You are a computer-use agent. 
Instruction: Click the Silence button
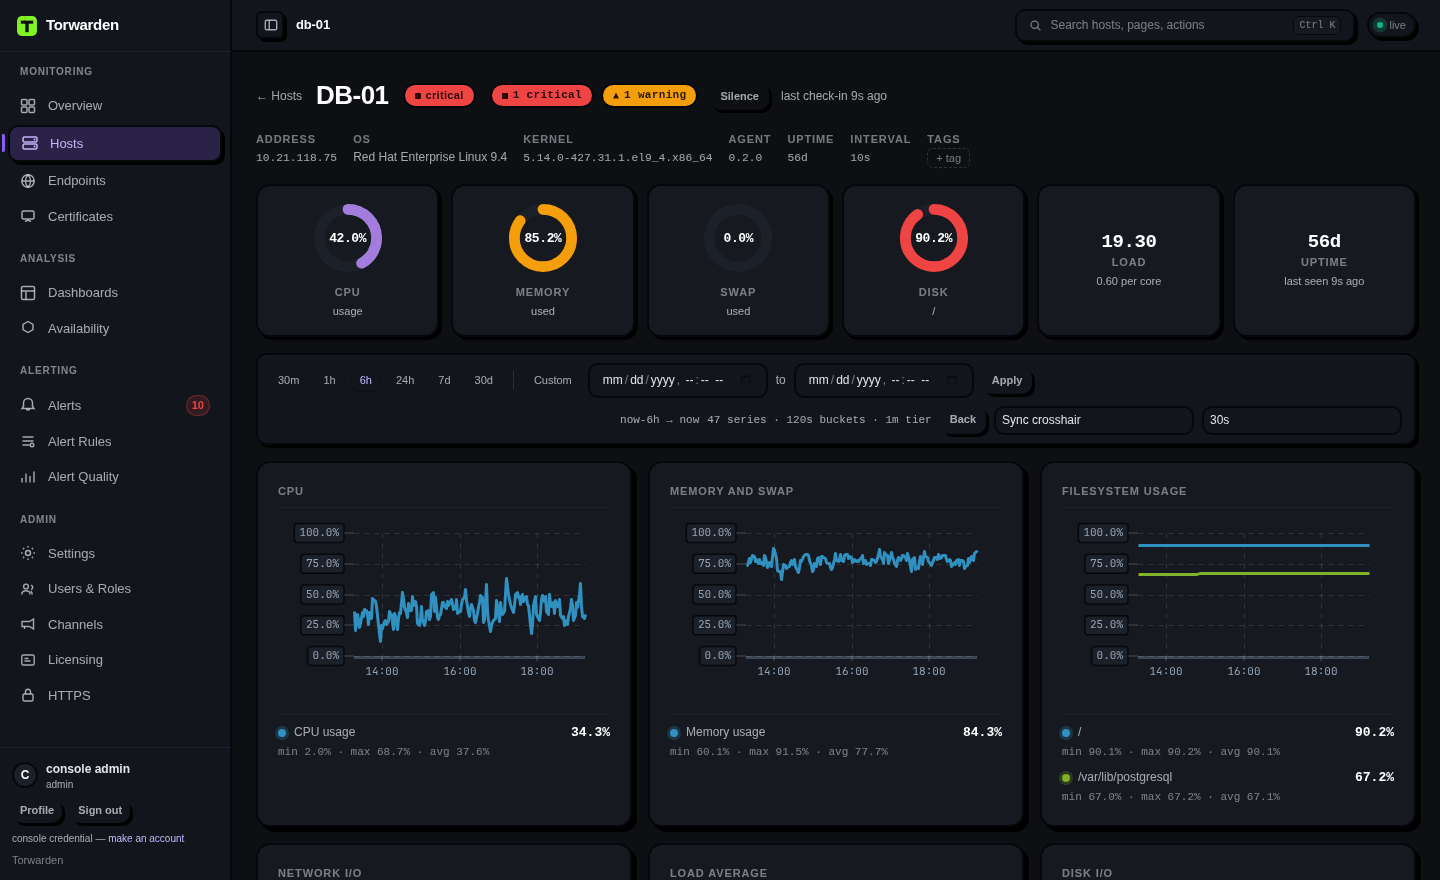[x=740, y=96]
